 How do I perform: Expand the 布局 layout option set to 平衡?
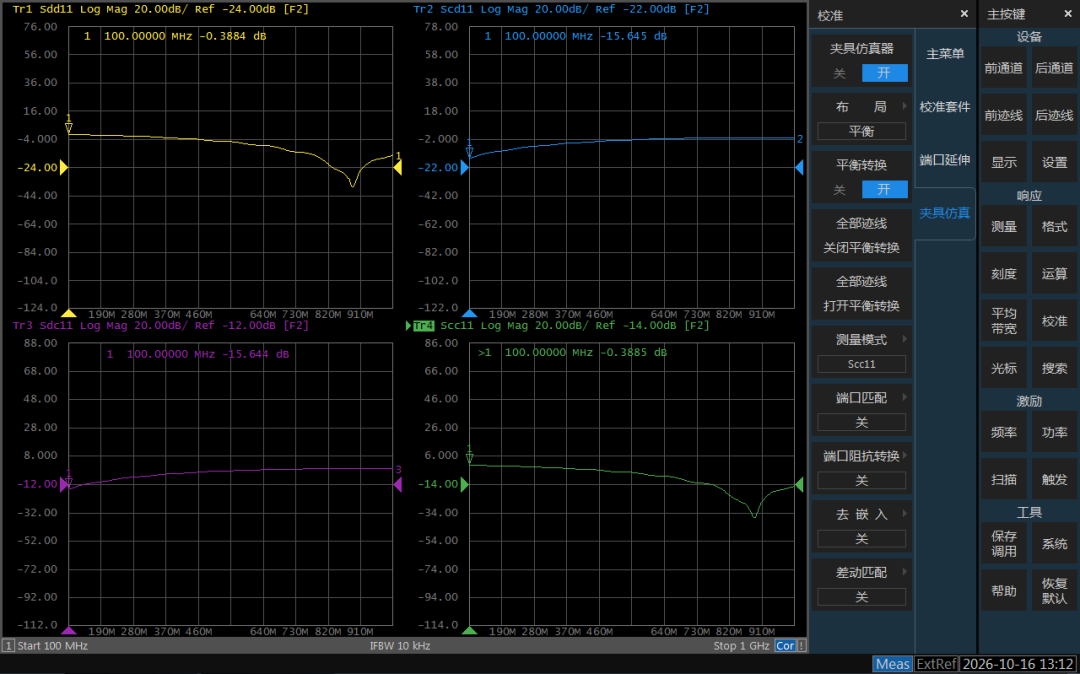pyautogui.click(x=862, y=119)
